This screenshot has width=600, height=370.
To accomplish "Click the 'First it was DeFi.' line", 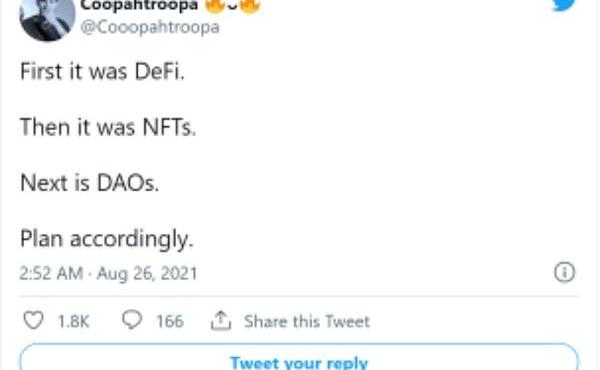I will click(x=102, y=72).
